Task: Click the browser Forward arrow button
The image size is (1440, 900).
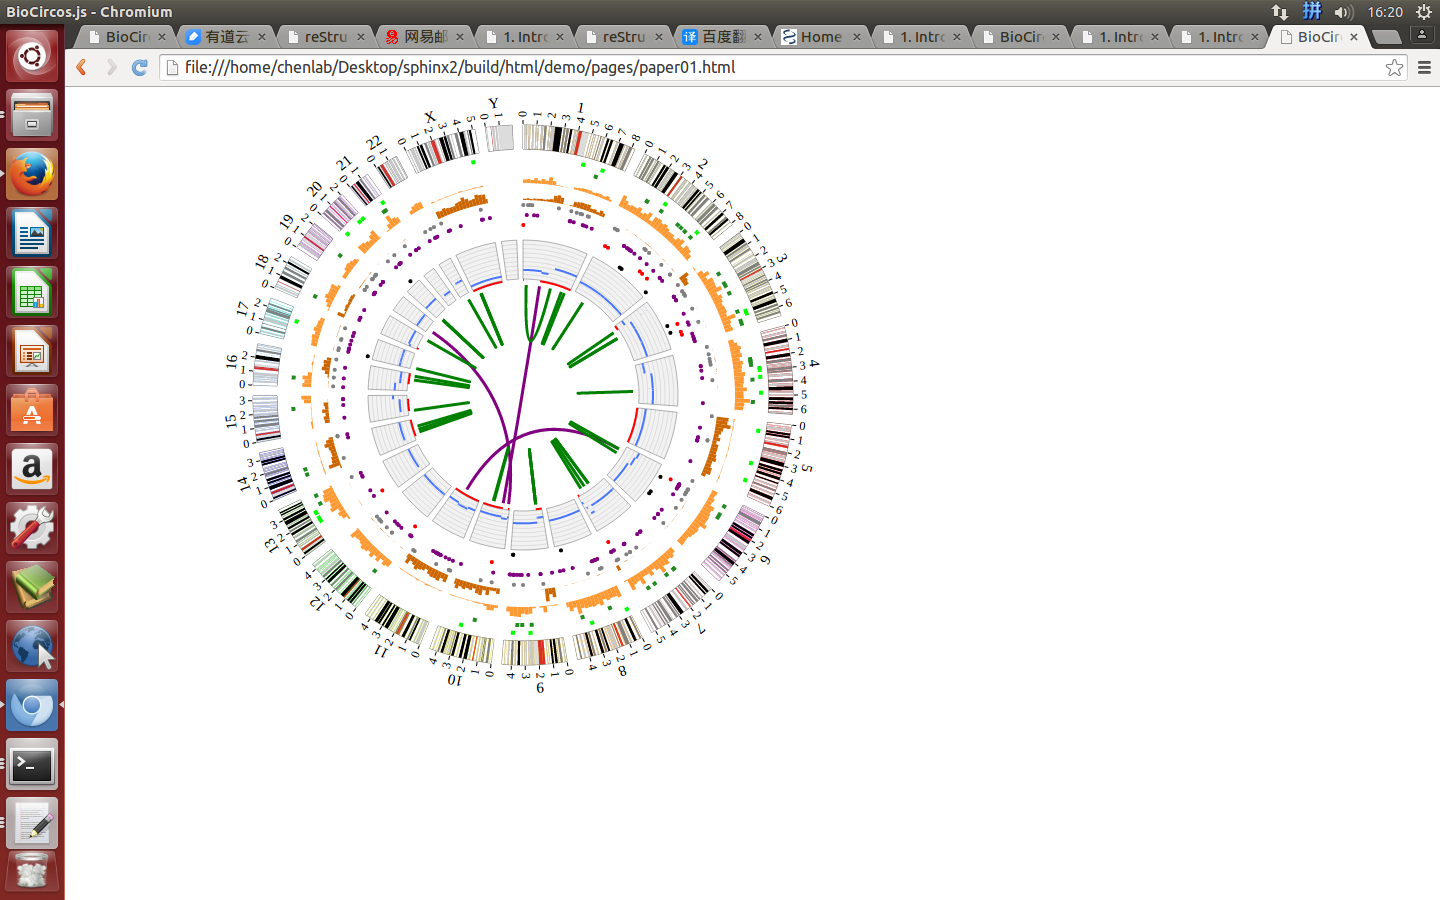Action: [x=111, y=67]
